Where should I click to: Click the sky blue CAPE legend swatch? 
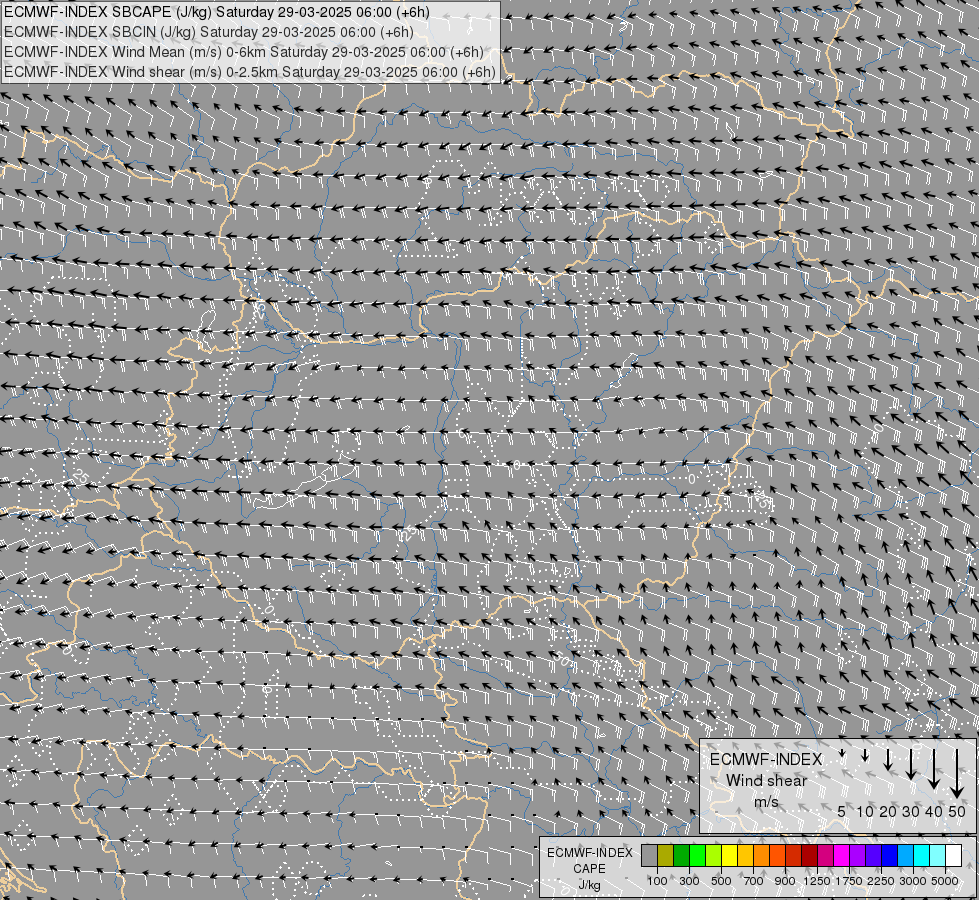click(x=905, y=855)
